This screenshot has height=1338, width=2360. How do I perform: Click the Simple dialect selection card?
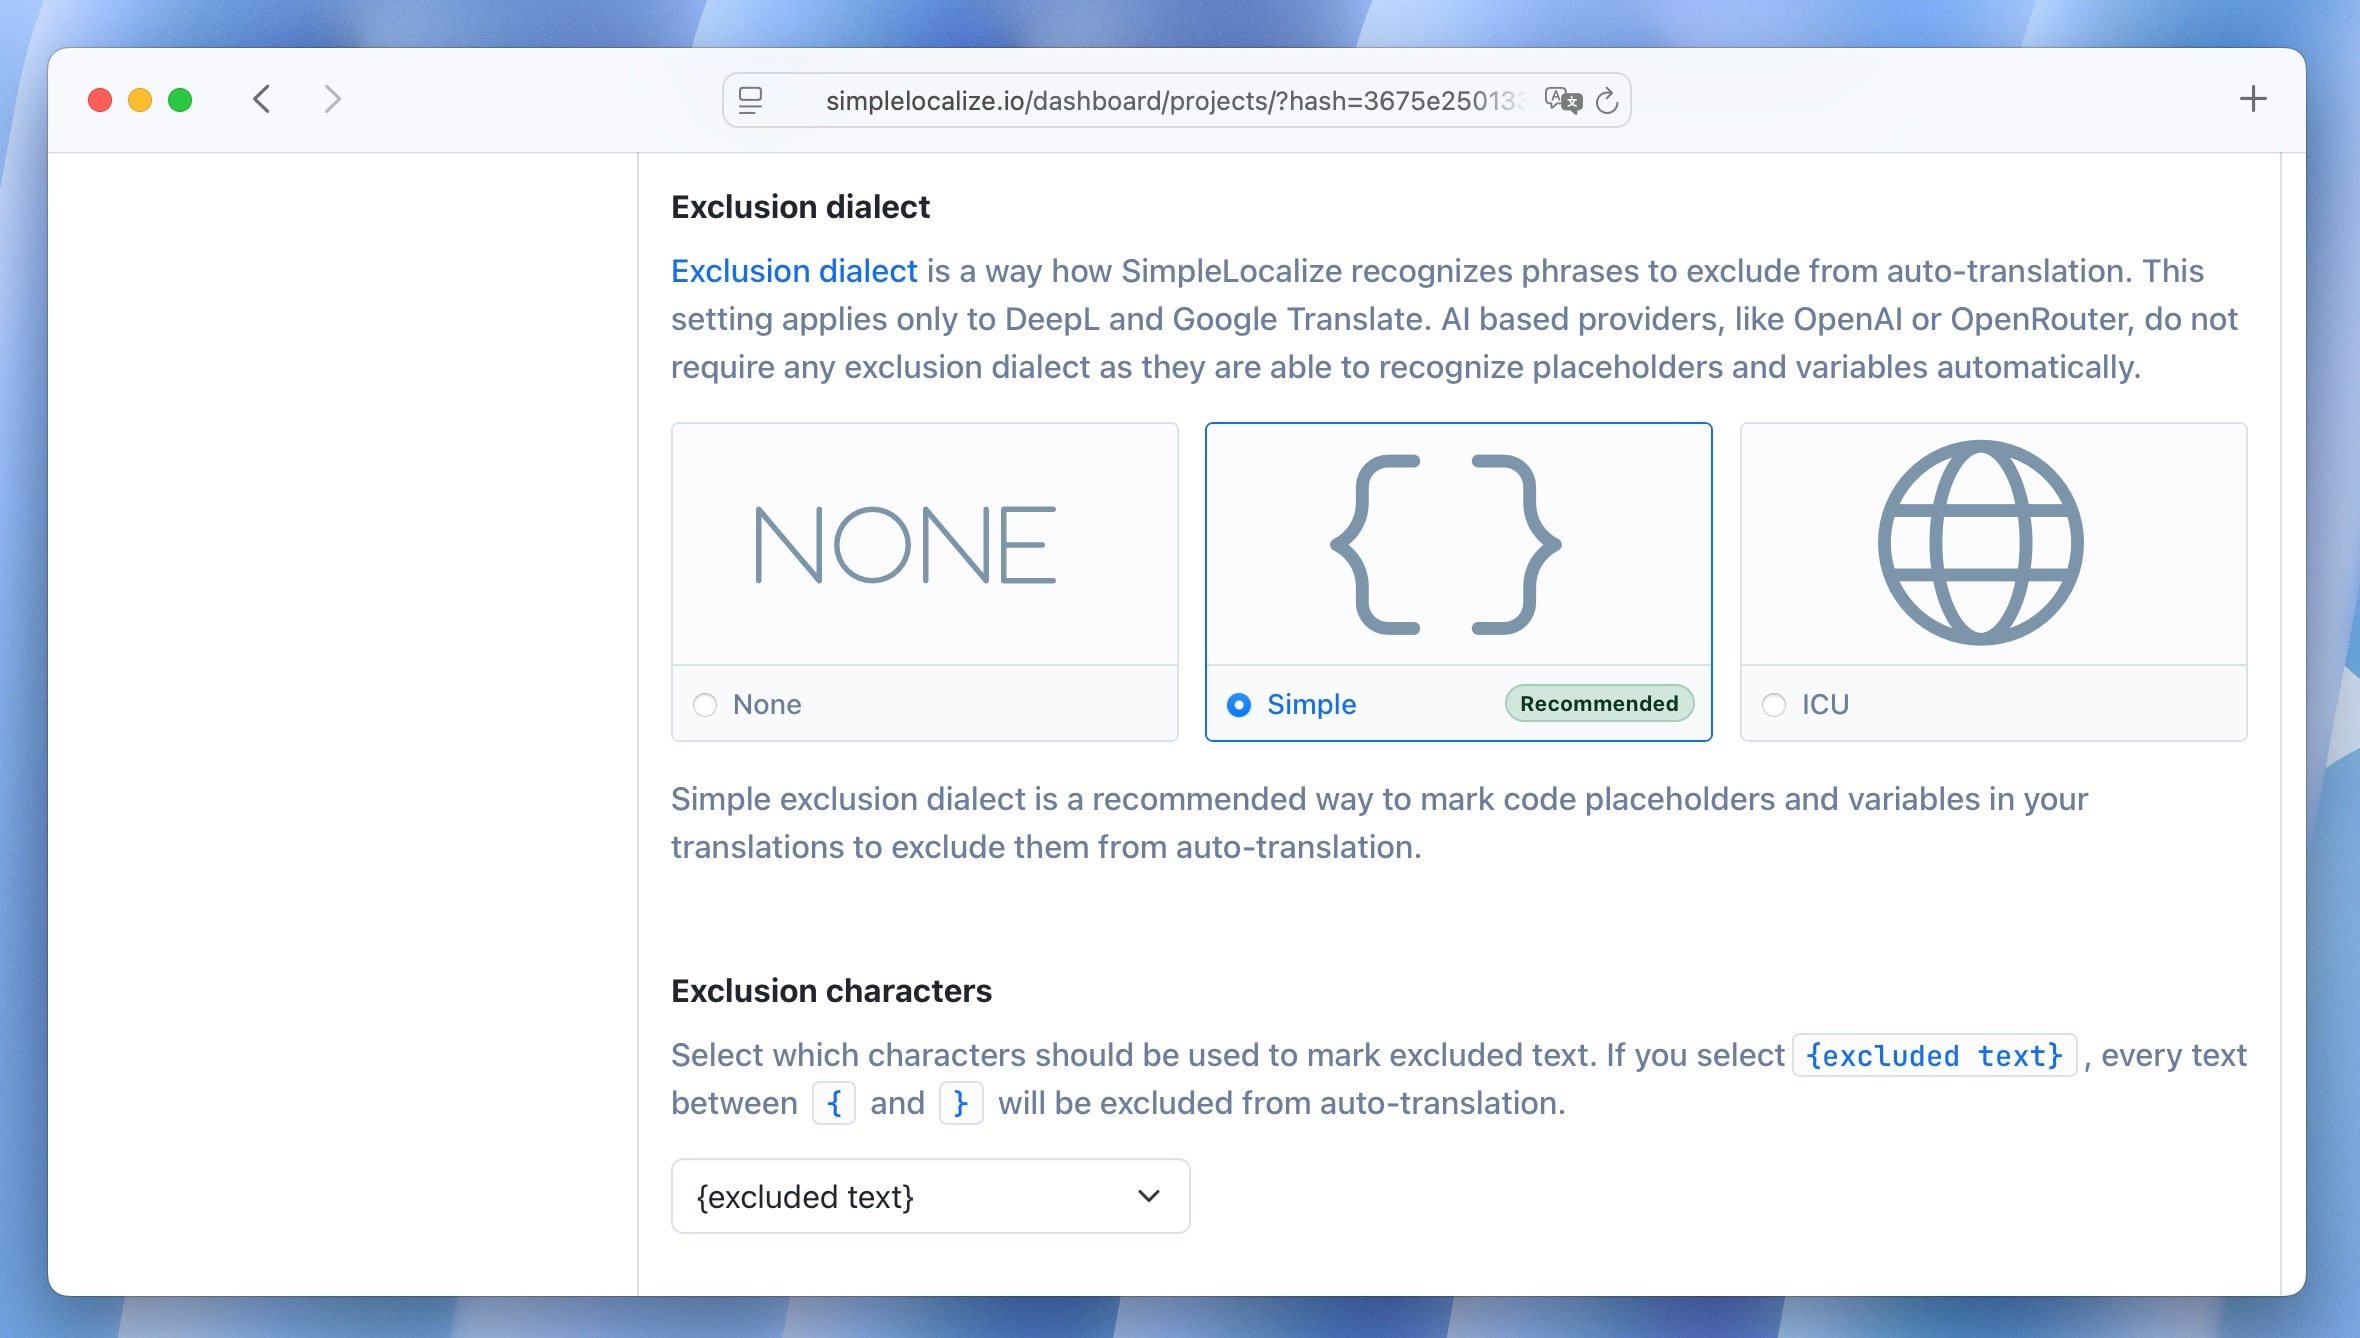pyautogui.click(x=1456, y=580)
